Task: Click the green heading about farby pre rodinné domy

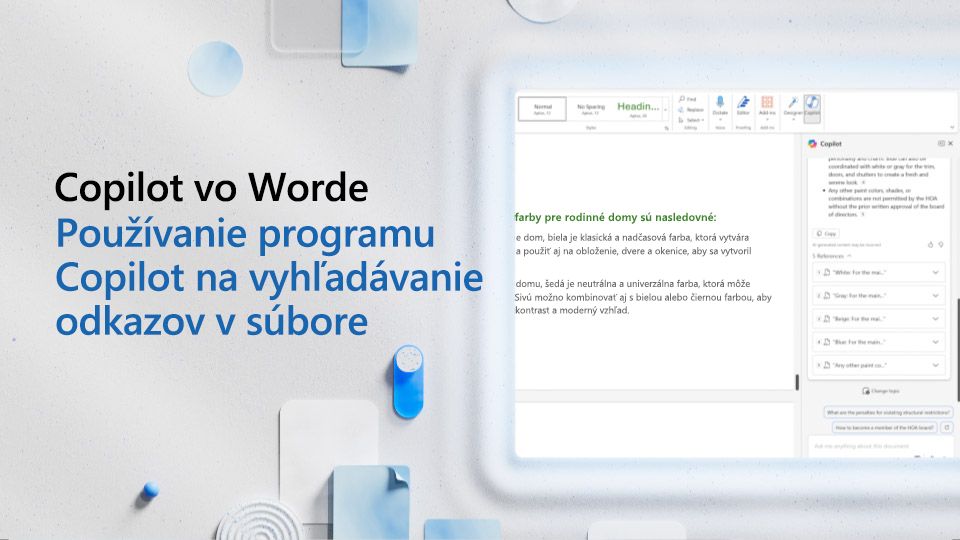Action: point(615,217)
